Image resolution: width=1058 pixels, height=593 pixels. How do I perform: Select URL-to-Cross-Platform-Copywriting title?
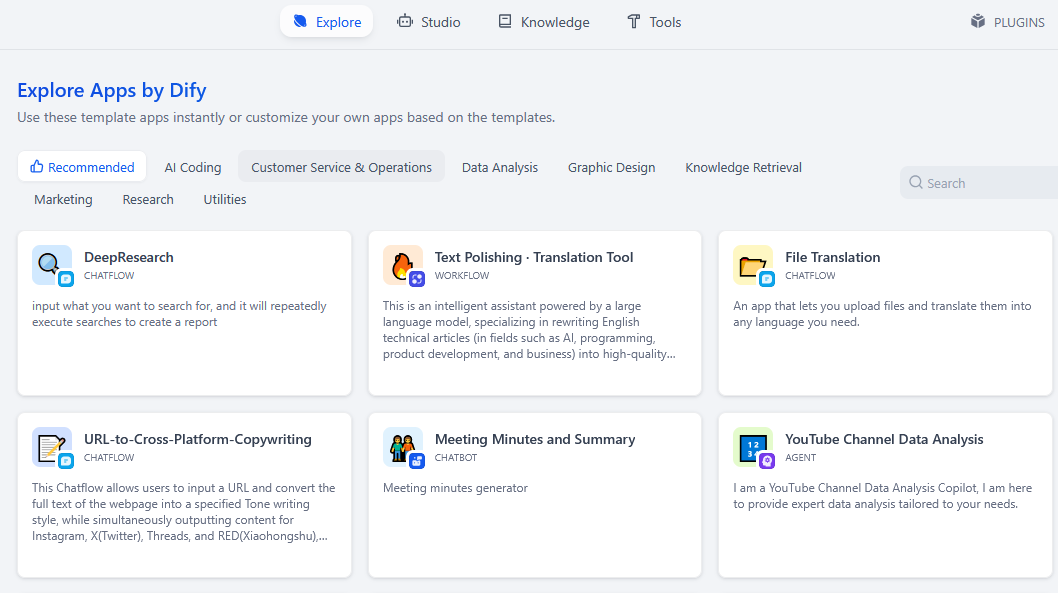198,439
